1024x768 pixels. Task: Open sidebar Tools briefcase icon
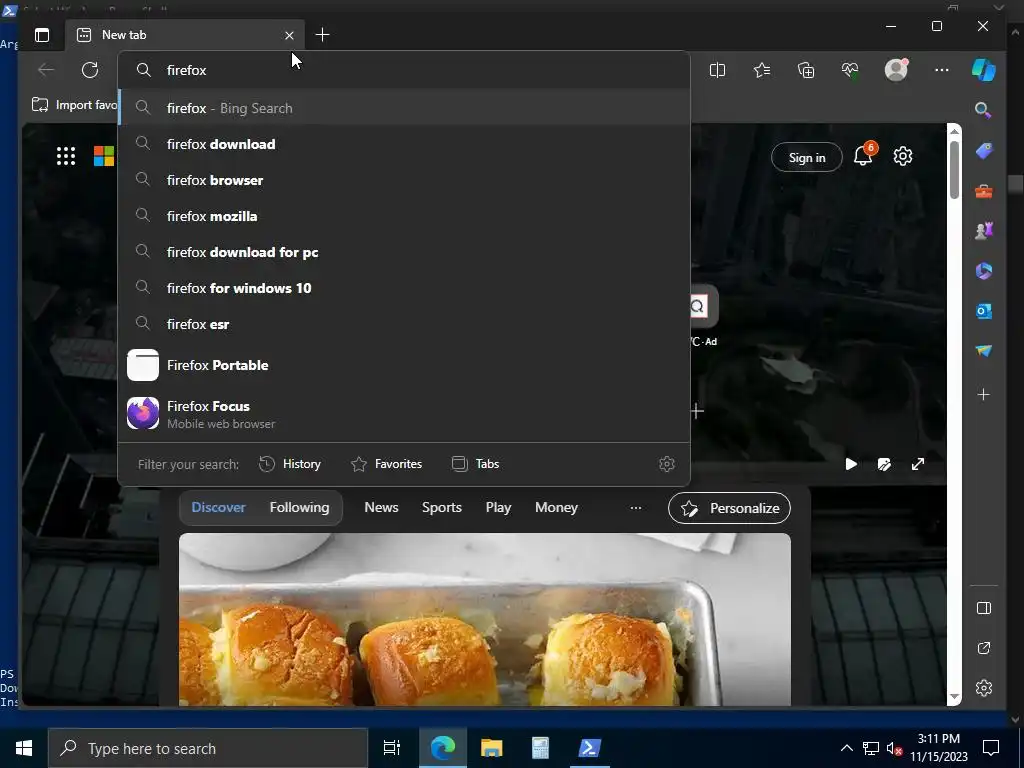[984, 191]
